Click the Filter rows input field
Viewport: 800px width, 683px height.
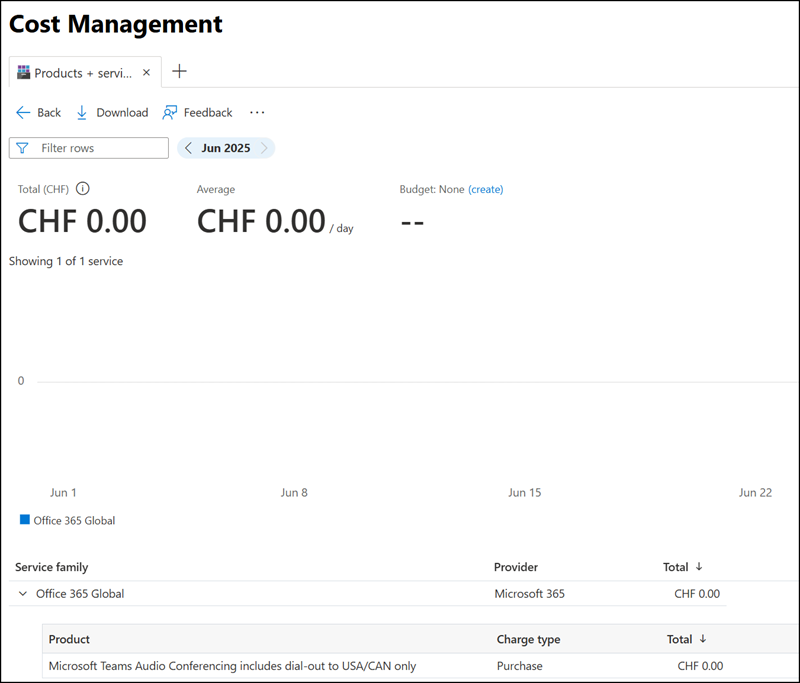click(89, 148)
